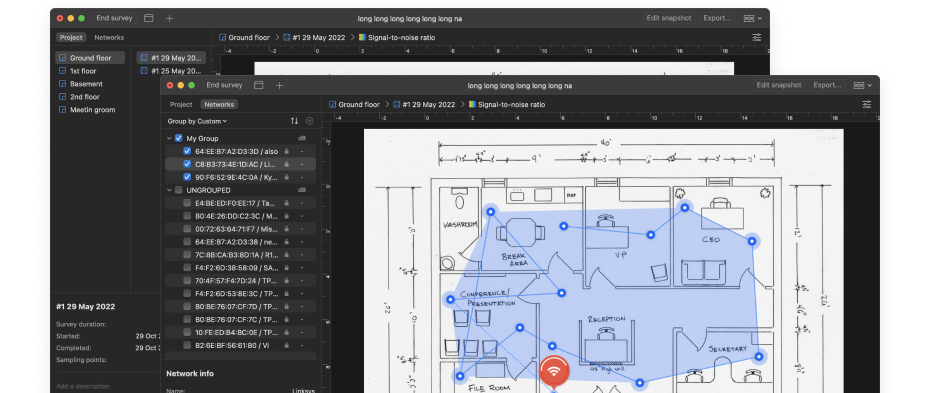
Task: Select Ground floor in back window project list
Action: (90, 58)
